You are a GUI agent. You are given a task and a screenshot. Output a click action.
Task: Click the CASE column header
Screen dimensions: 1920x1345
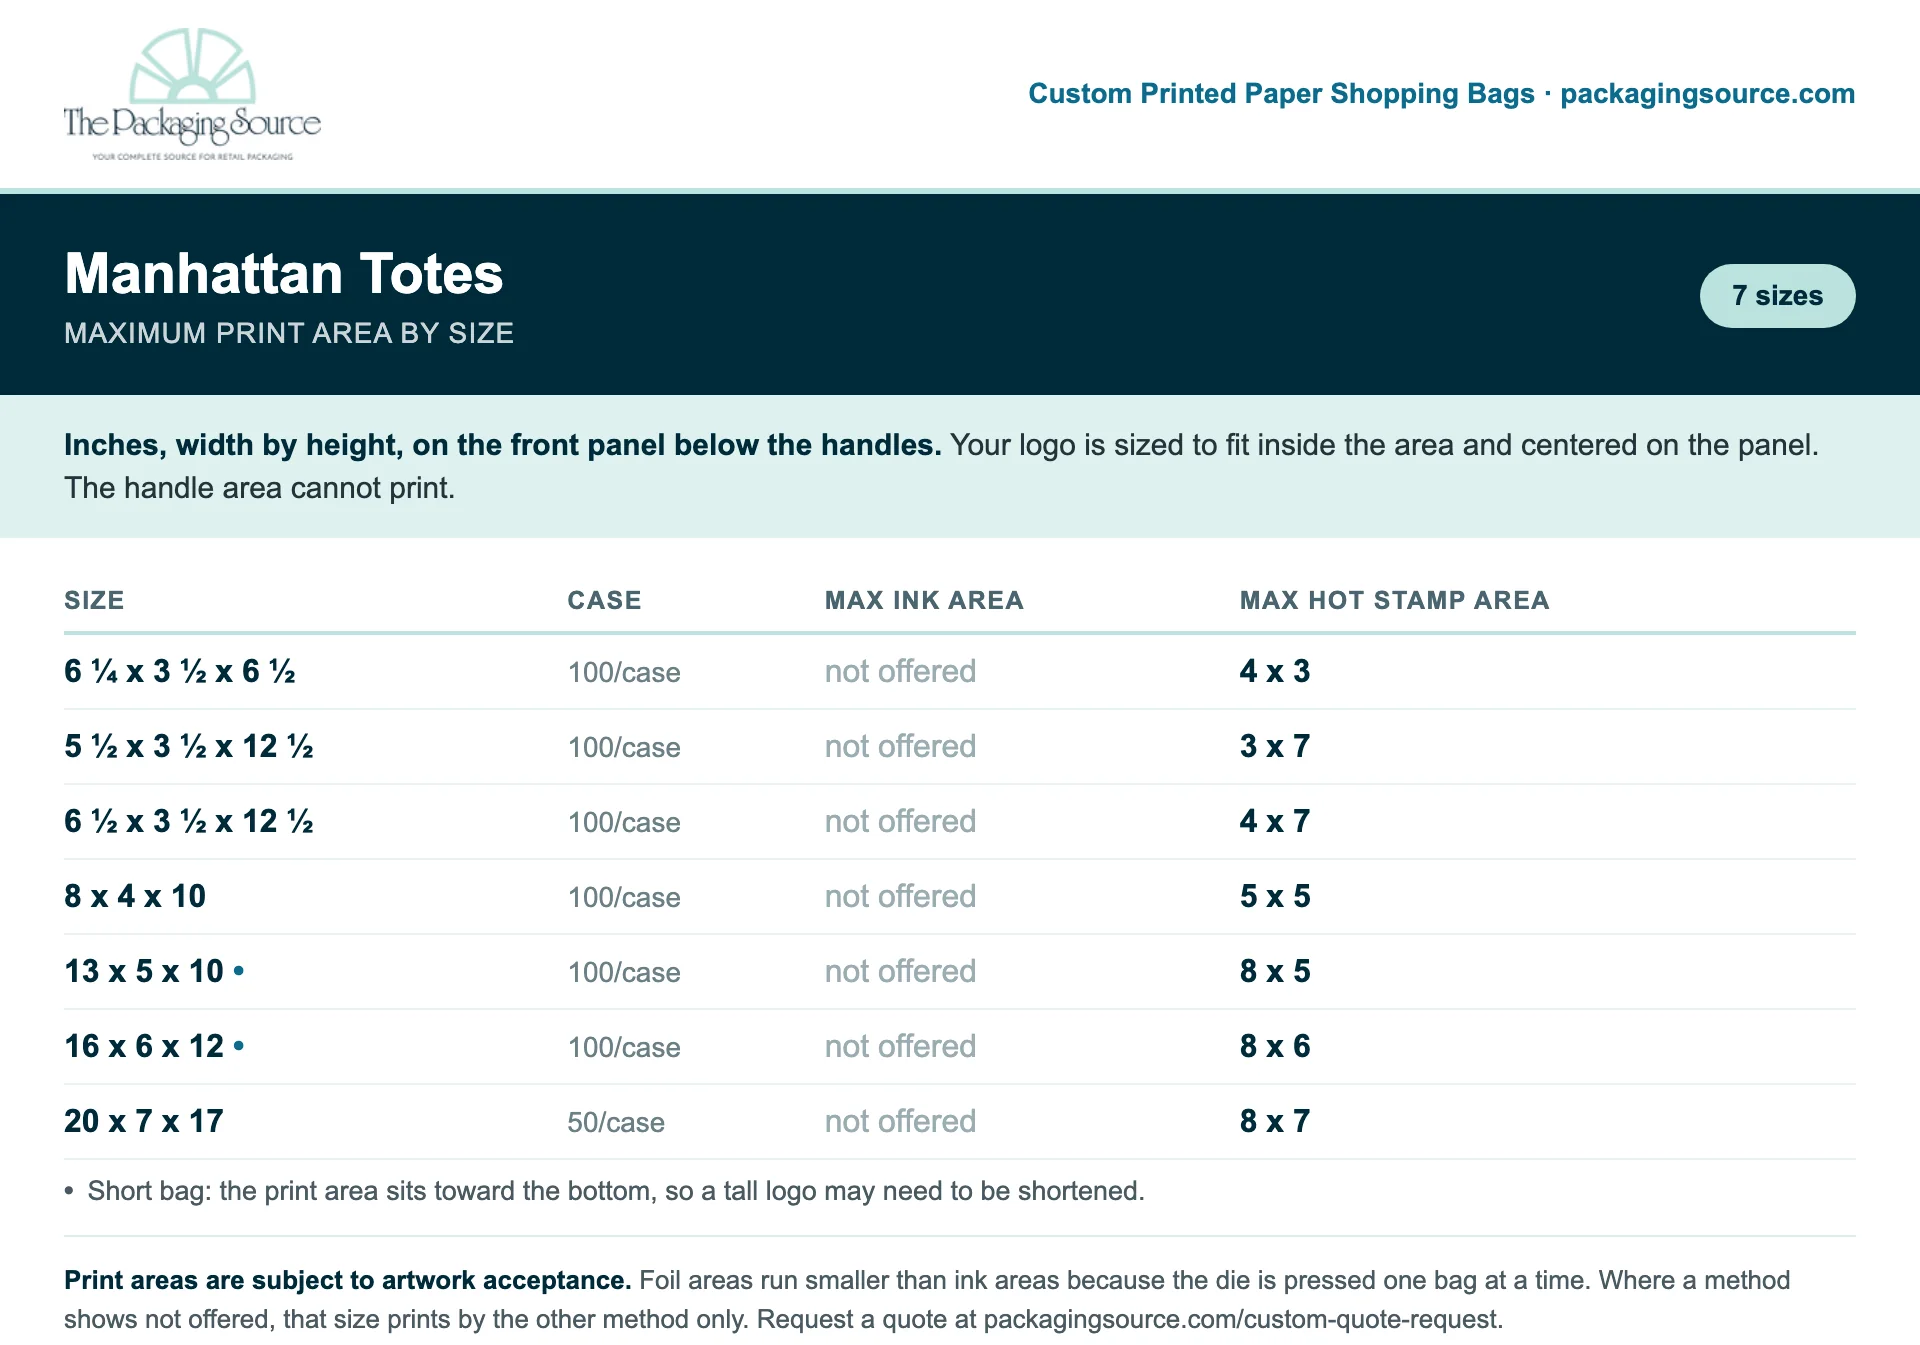coord(604,600)
